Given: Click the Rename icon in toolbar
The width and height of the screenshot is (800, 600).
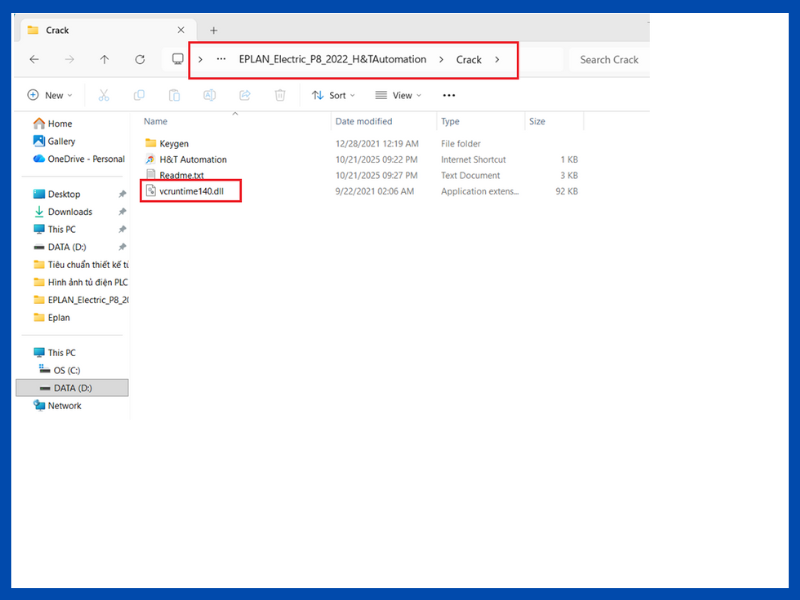Looking at the screenshot, I should click(209, 95).
